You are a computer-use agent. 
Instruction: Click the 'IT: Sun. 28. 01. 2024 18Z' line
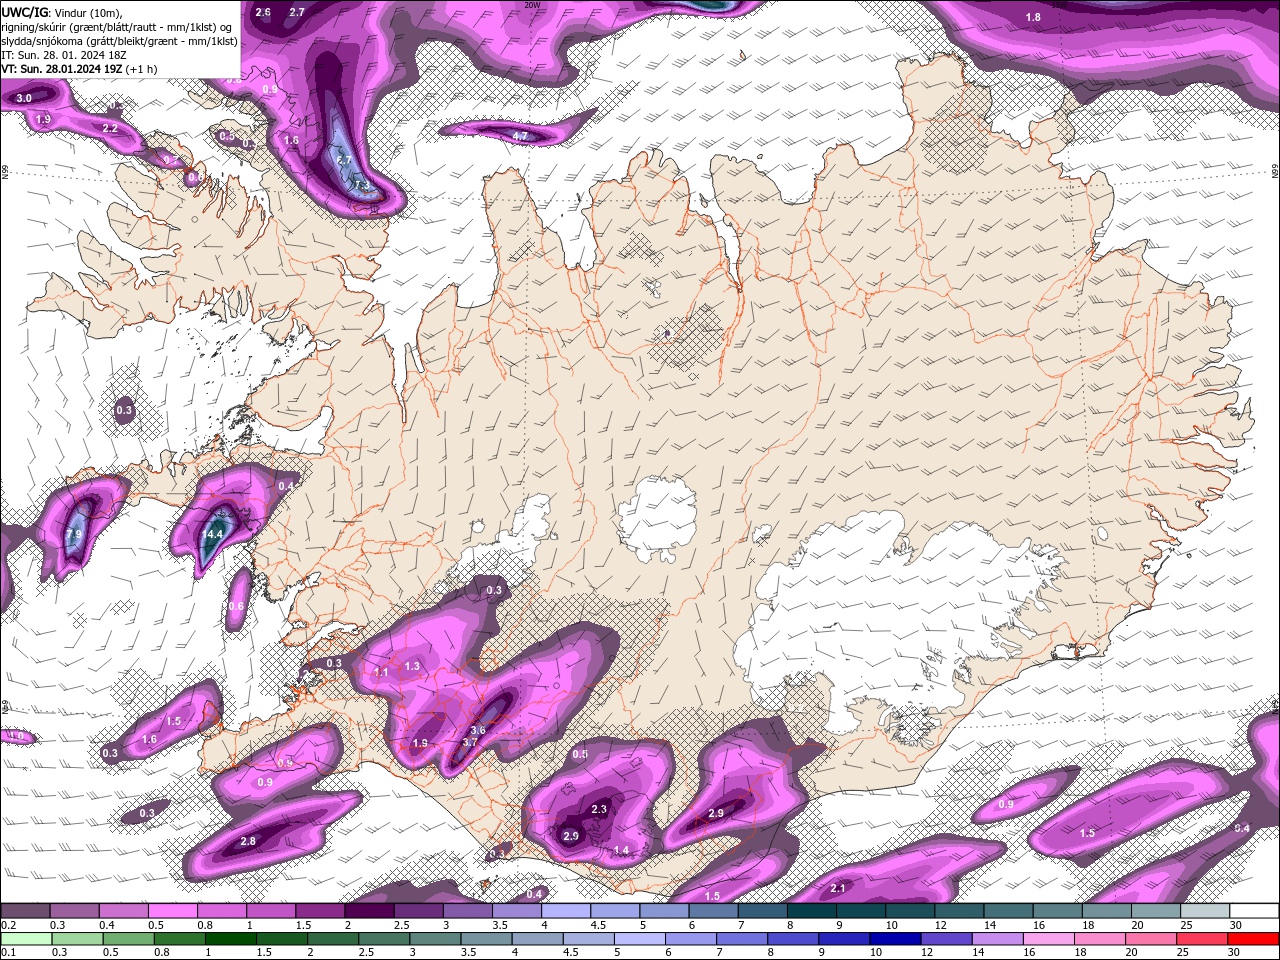[63, 55]
